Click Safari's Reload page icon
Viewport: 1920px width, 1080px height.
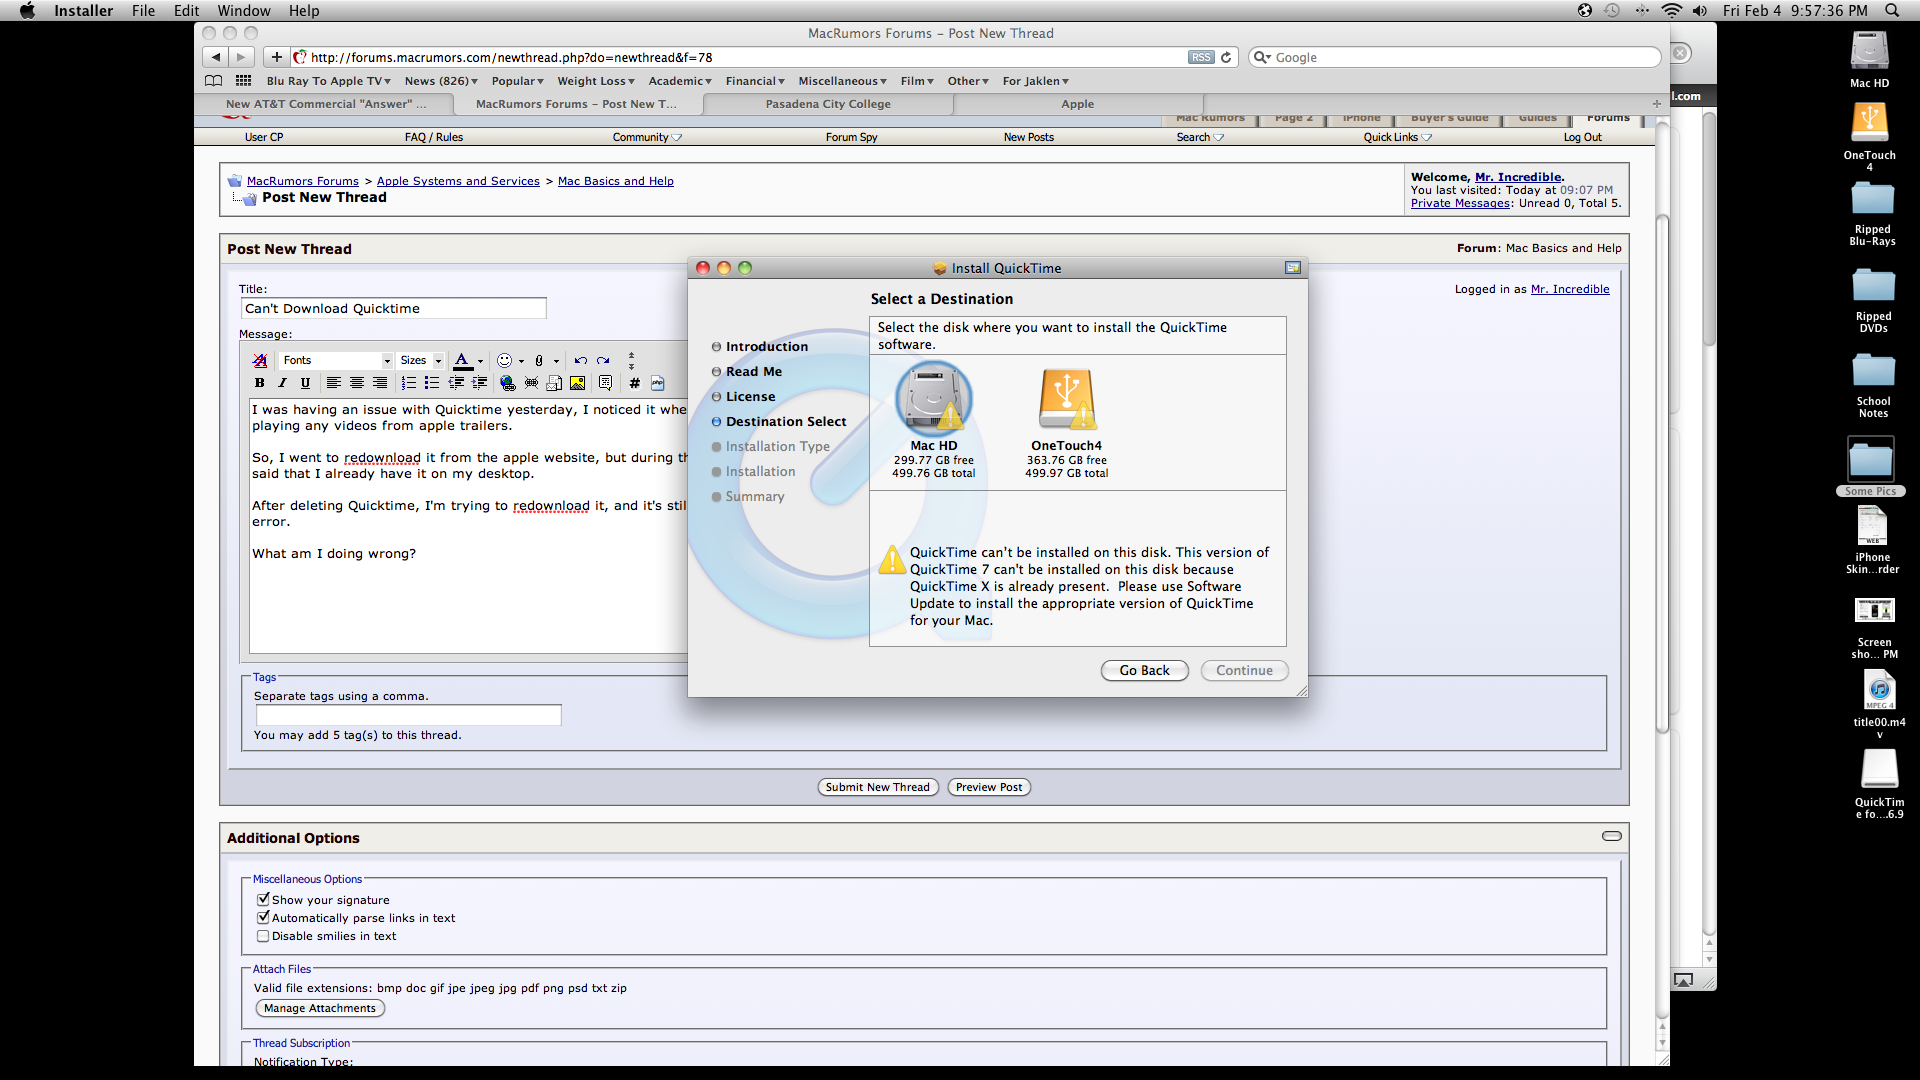pos(1226,57)
